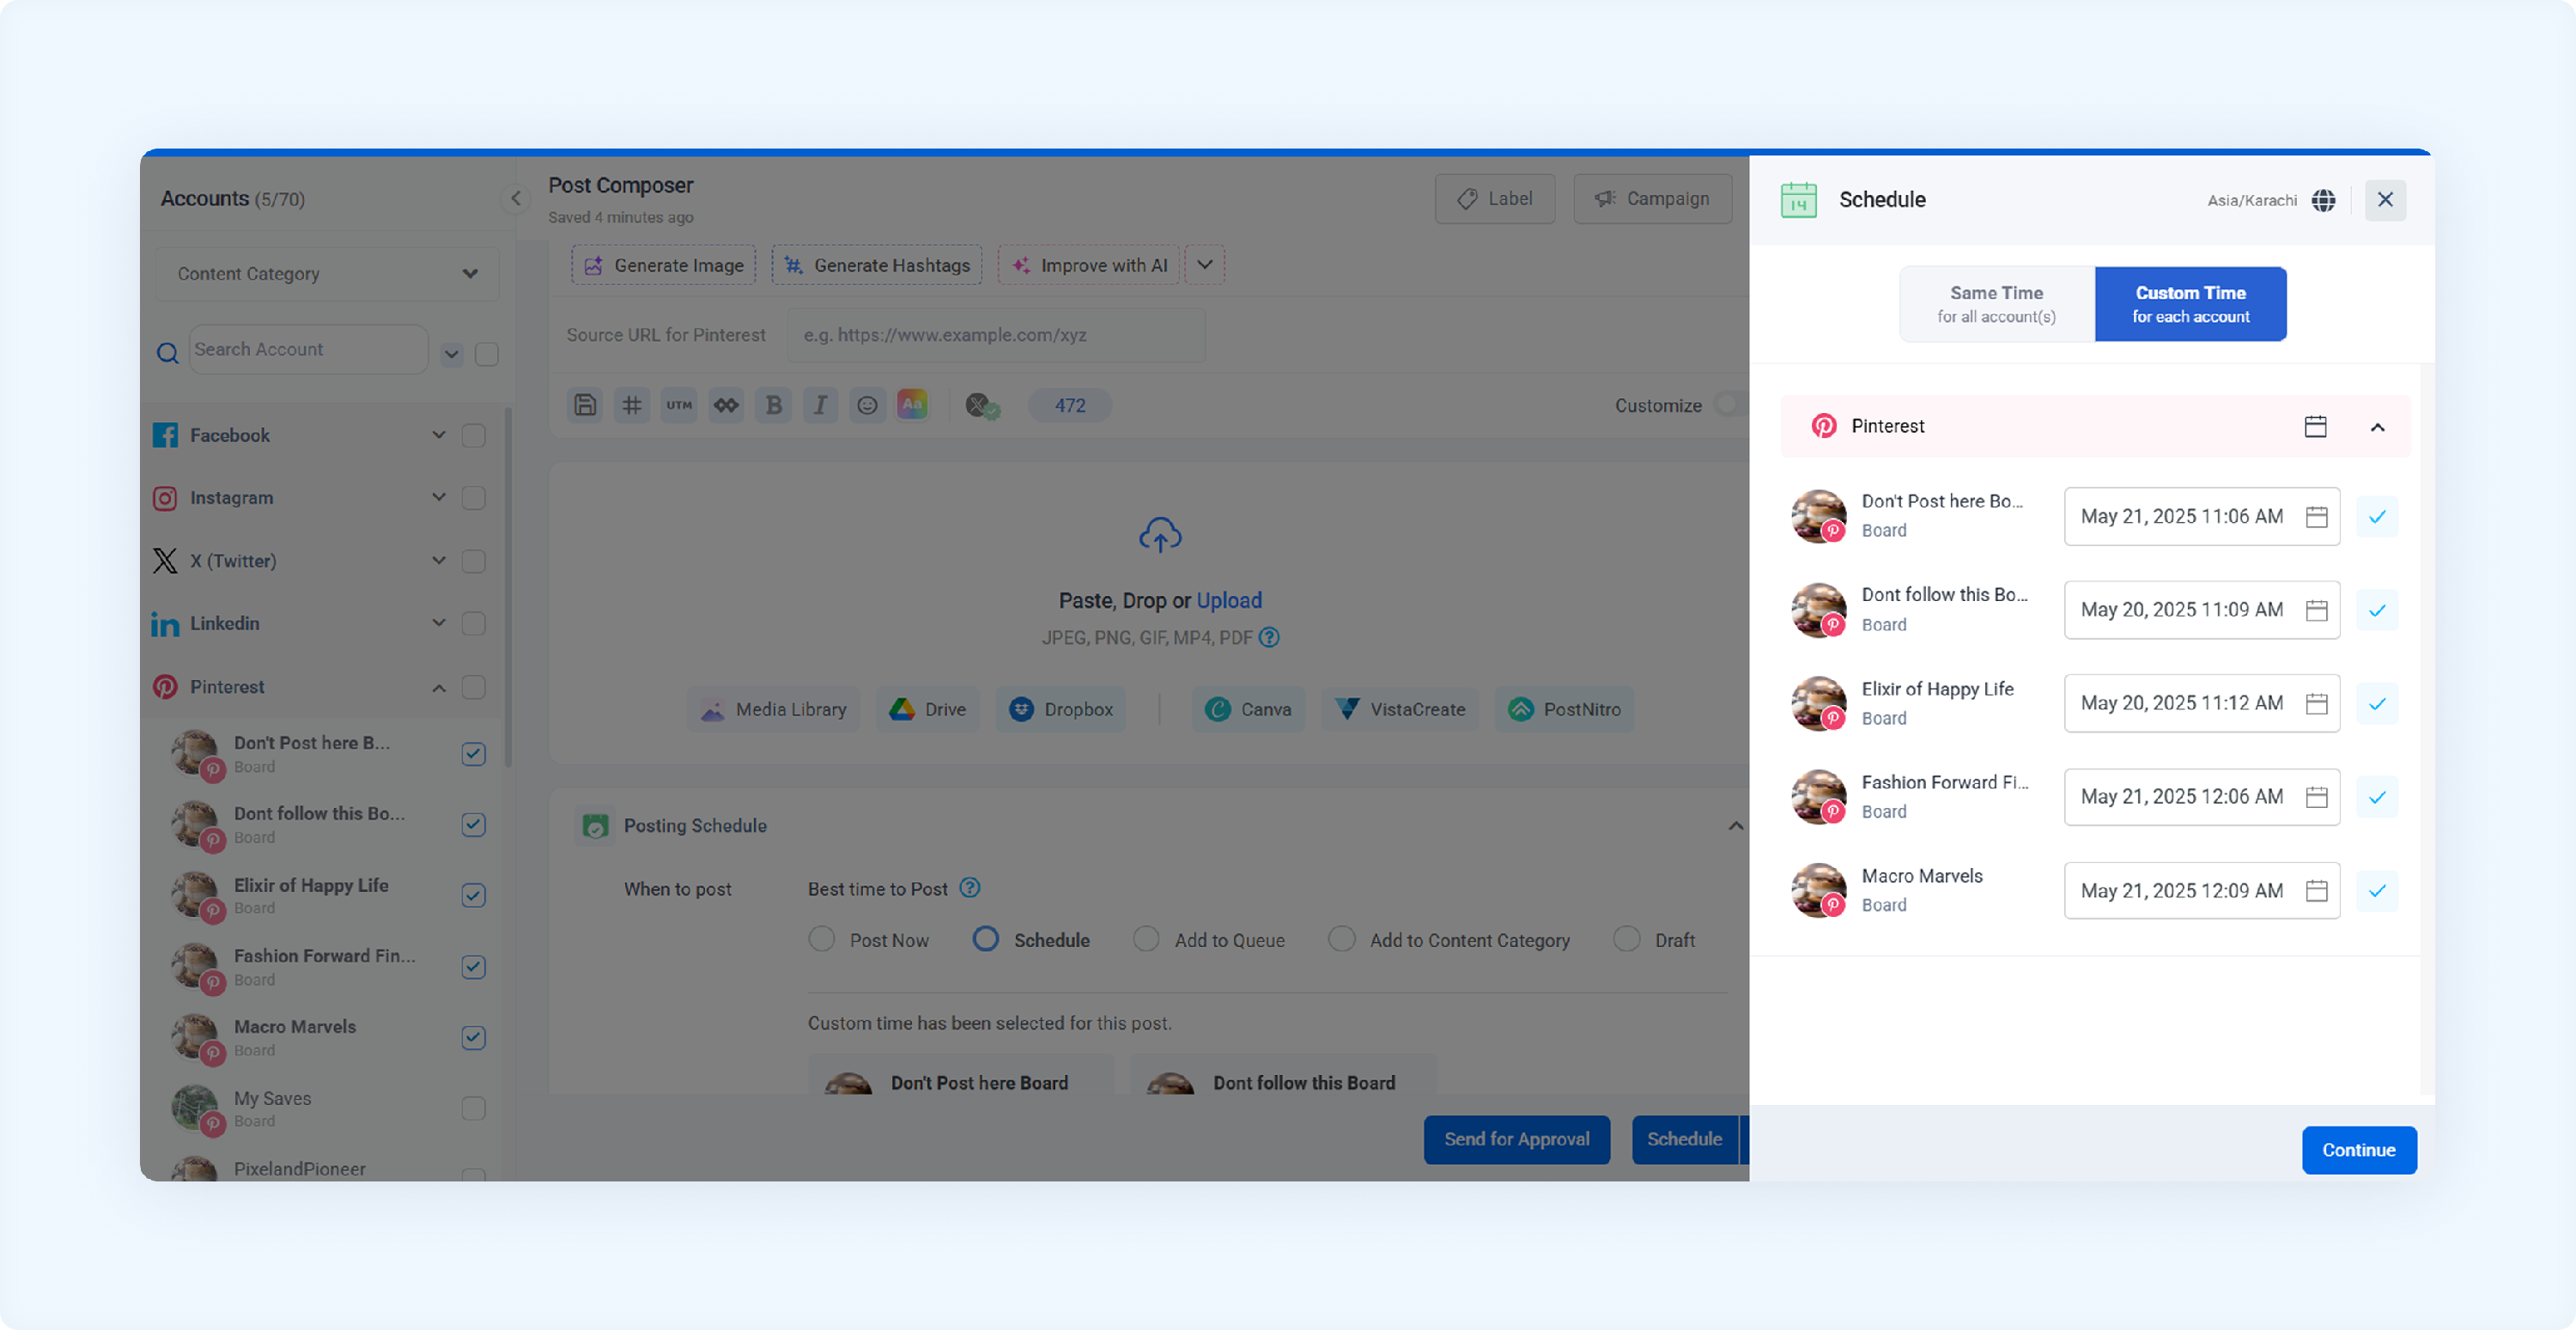Uncheck Don't Post here B... board
Image resolution: width=2576 pixels, height=1330 pixels.
474,754
